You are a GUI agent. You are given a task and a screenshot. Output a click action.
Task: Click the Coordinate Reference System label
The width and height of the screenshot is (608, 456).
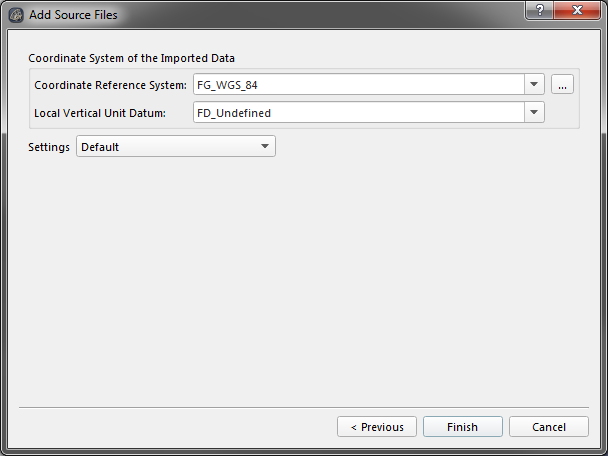(x=110, y=85)
